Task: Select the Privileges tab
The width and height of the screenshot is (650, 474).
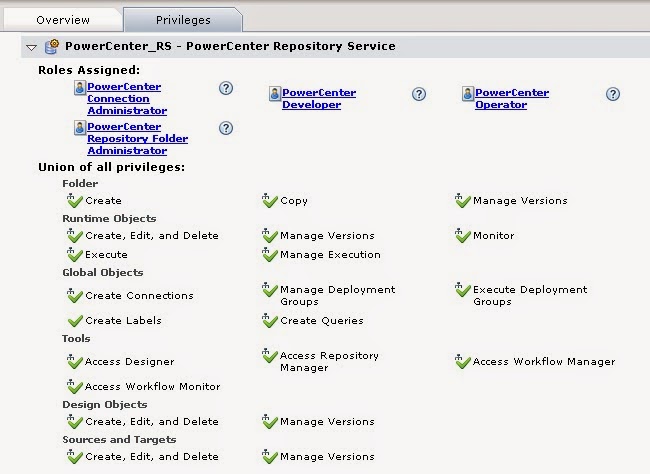Action: 183,19
